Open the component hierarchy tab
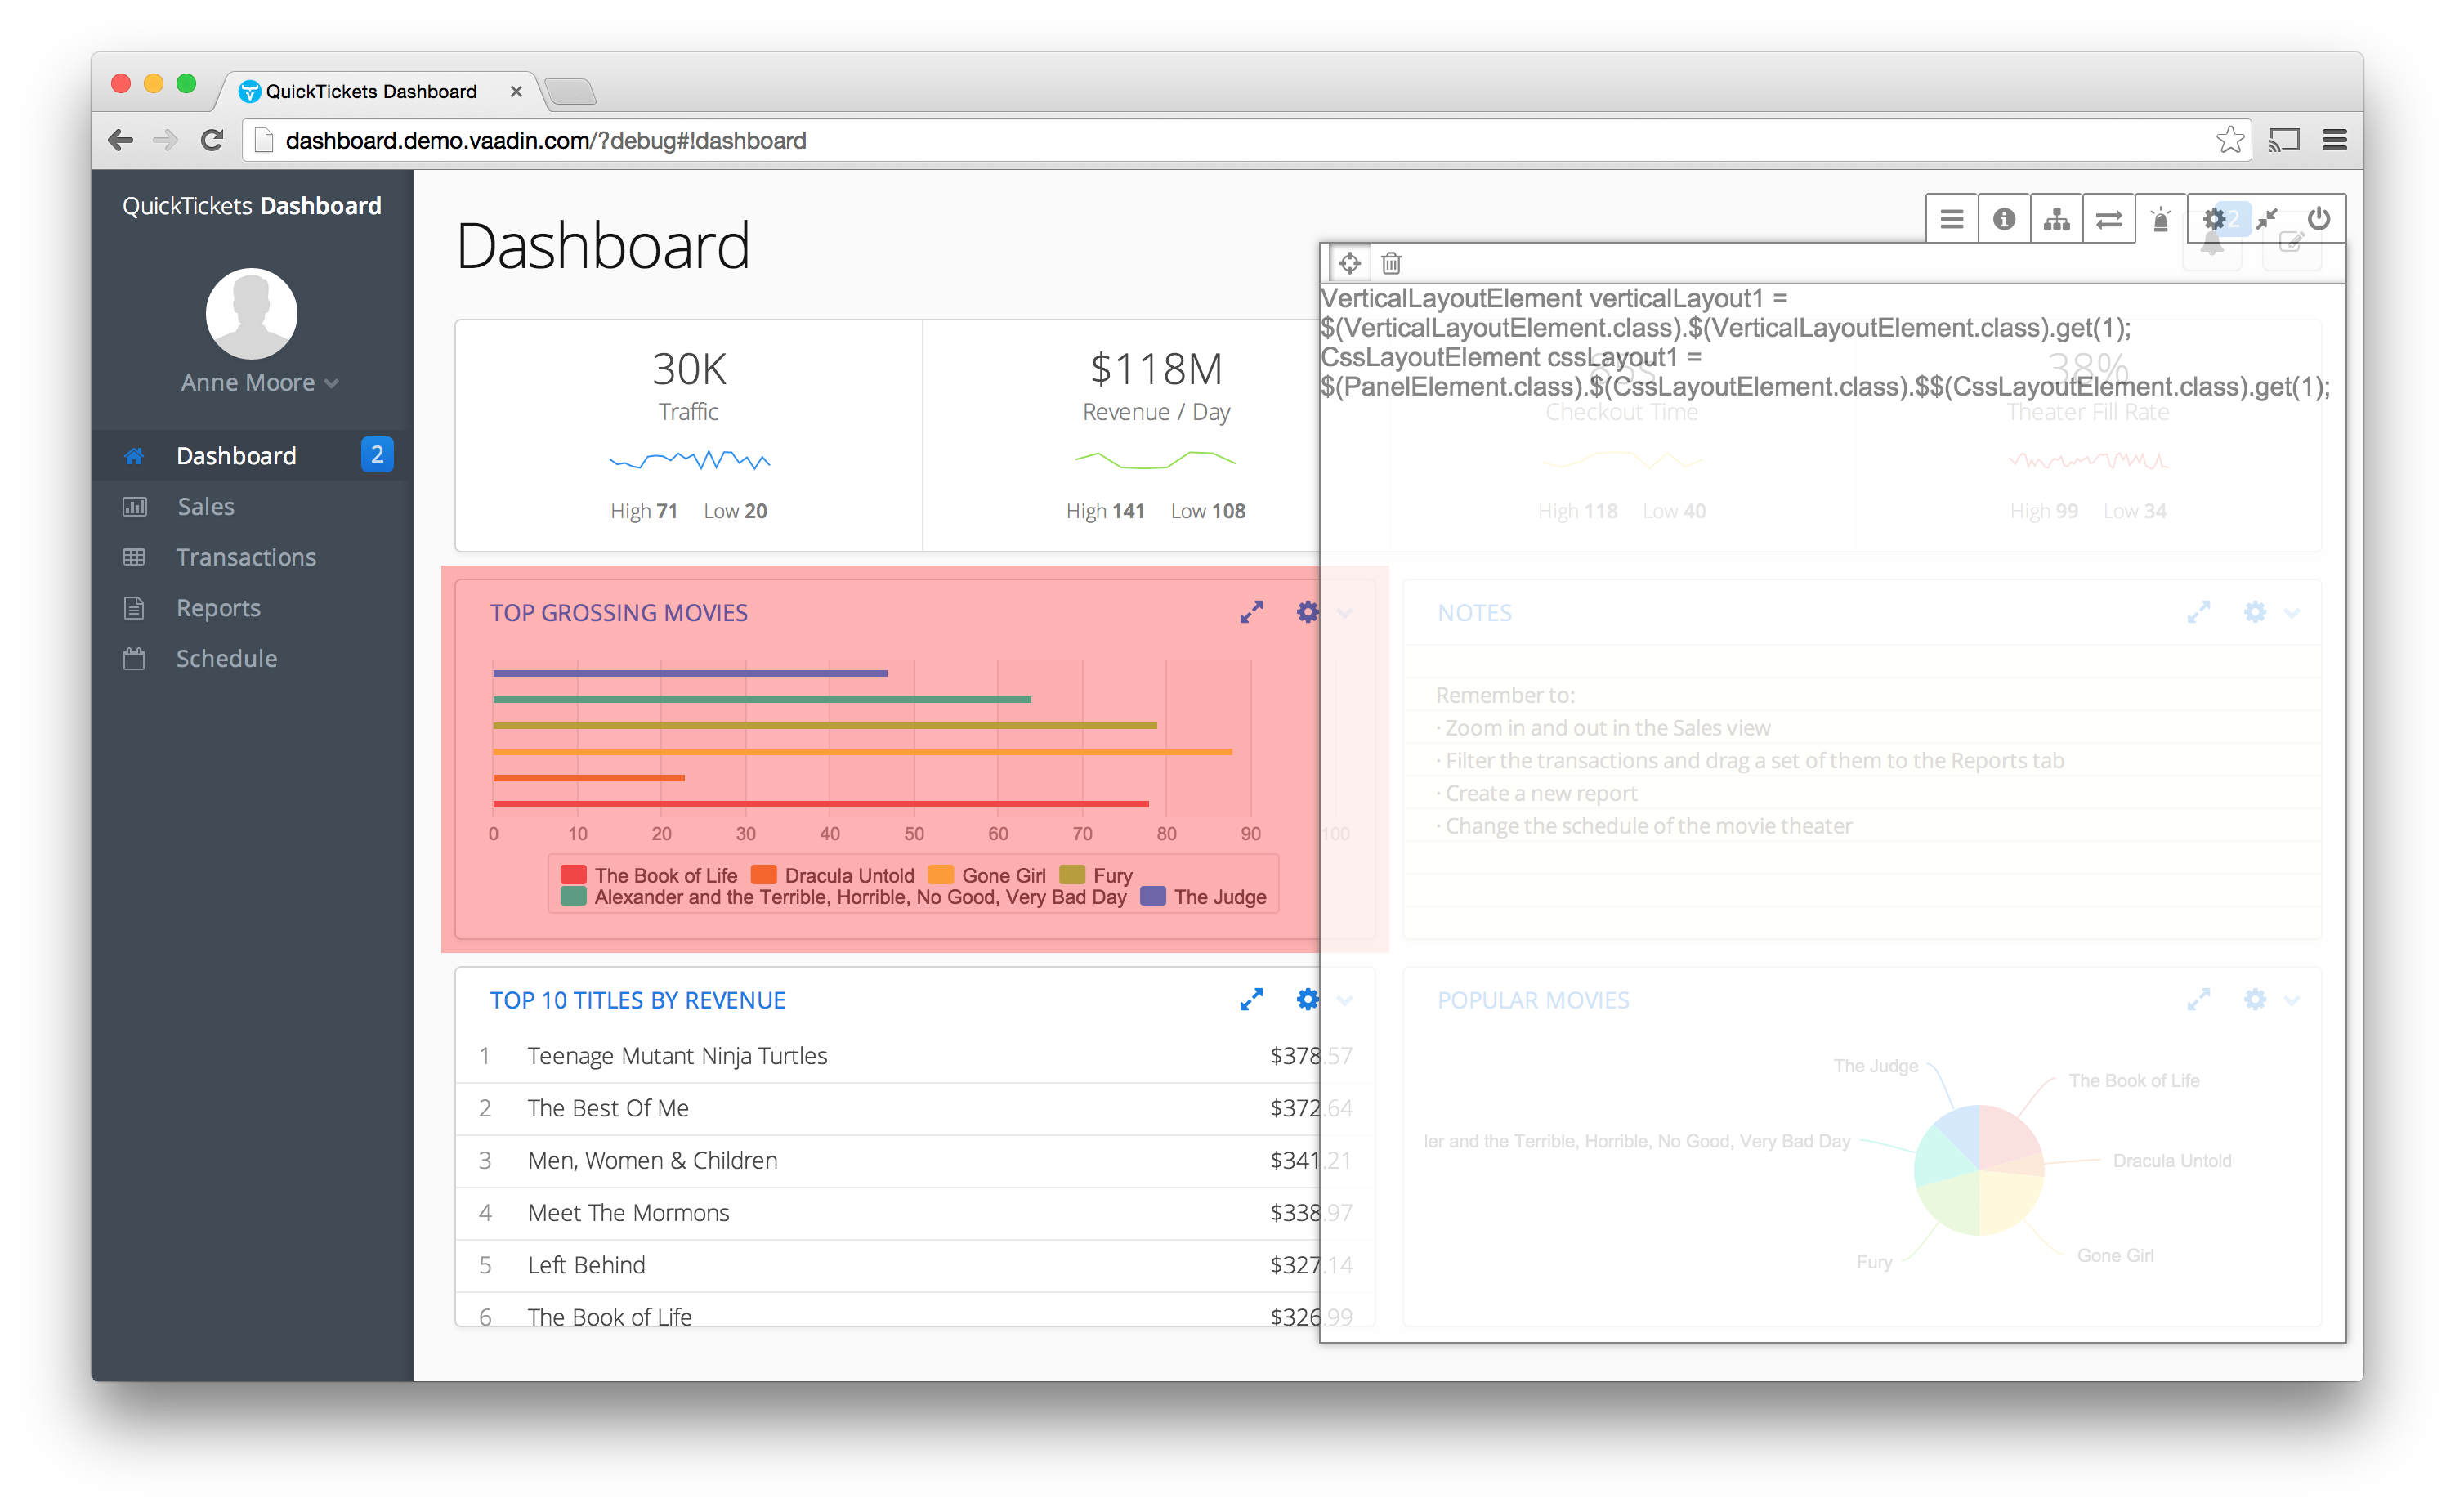 point(2056,219)
